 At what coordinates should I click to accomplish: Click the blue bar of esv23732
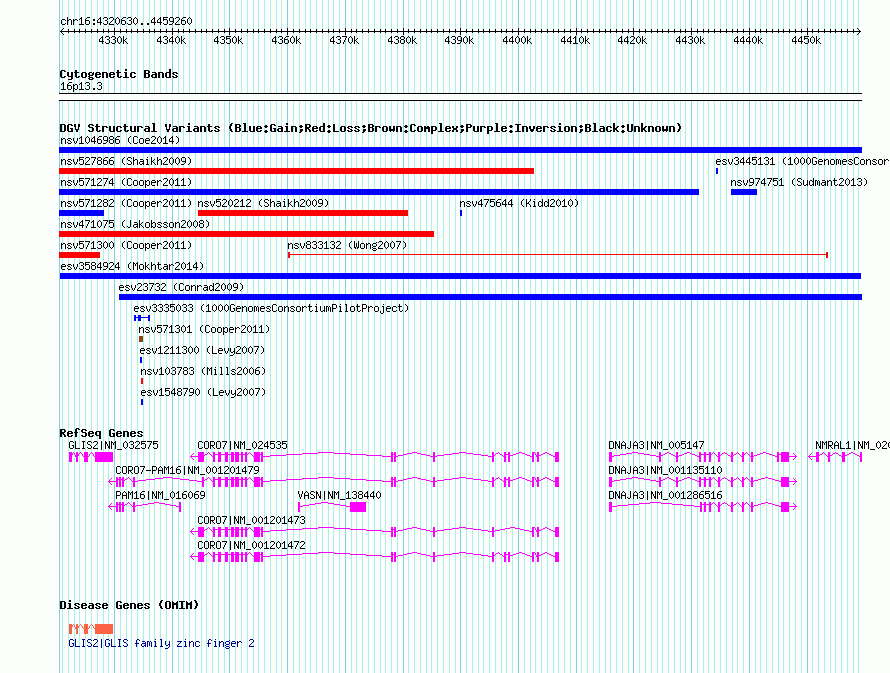pyautogui.click(x=490, y=297)
